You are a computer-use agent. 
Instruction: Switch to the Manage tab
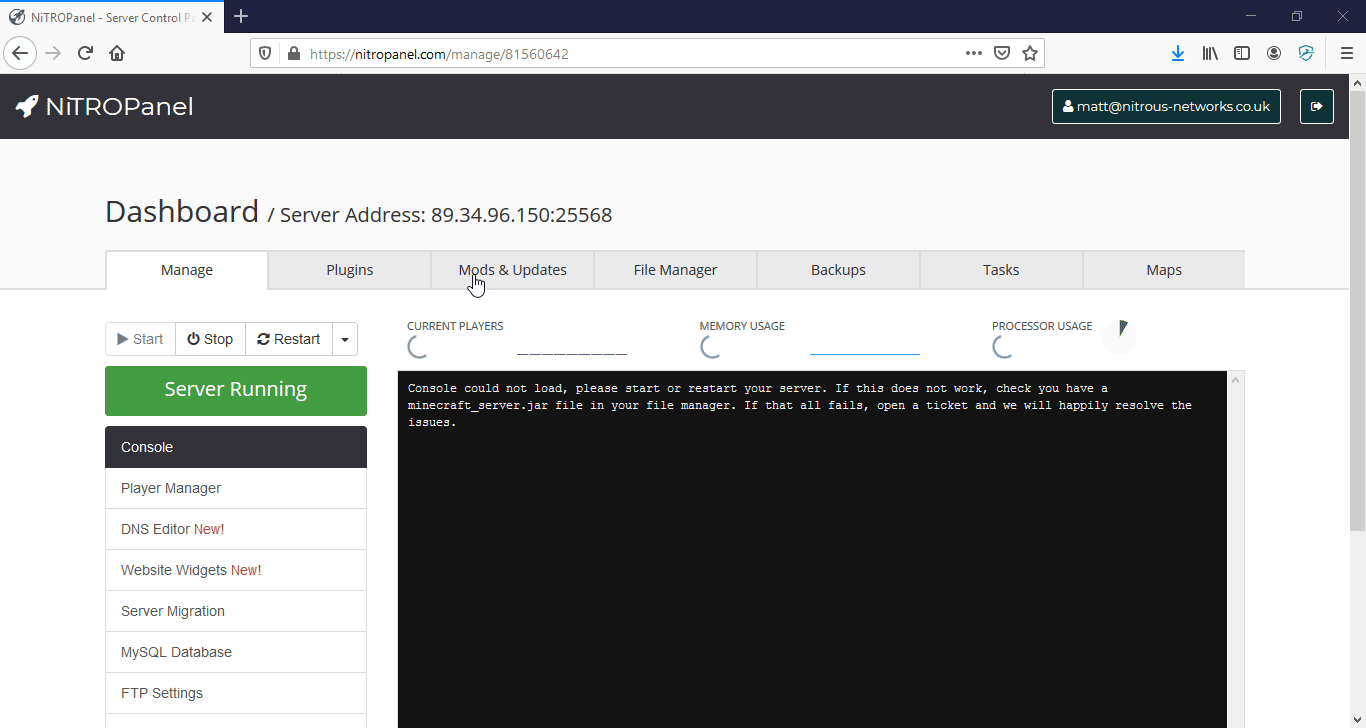187,270
